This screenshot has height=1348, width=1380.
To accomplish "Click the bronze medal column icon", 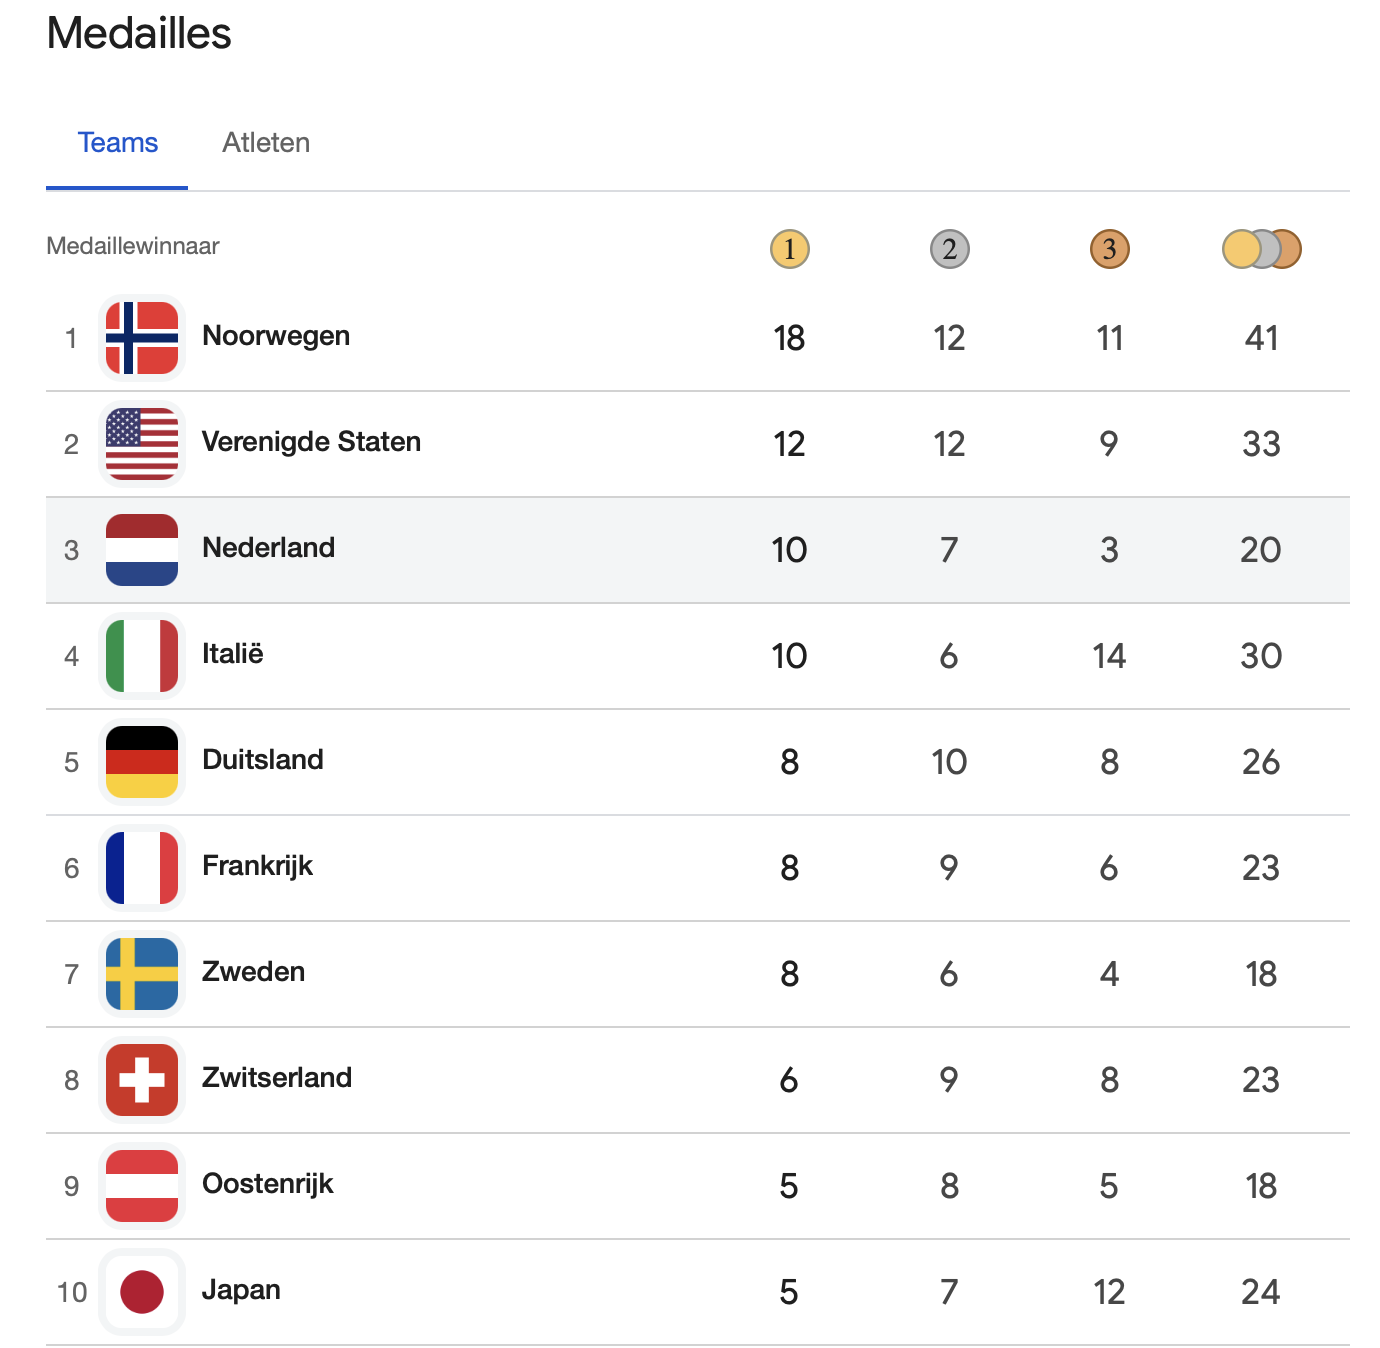I will pyautogui.click(x=1109, y=249).
